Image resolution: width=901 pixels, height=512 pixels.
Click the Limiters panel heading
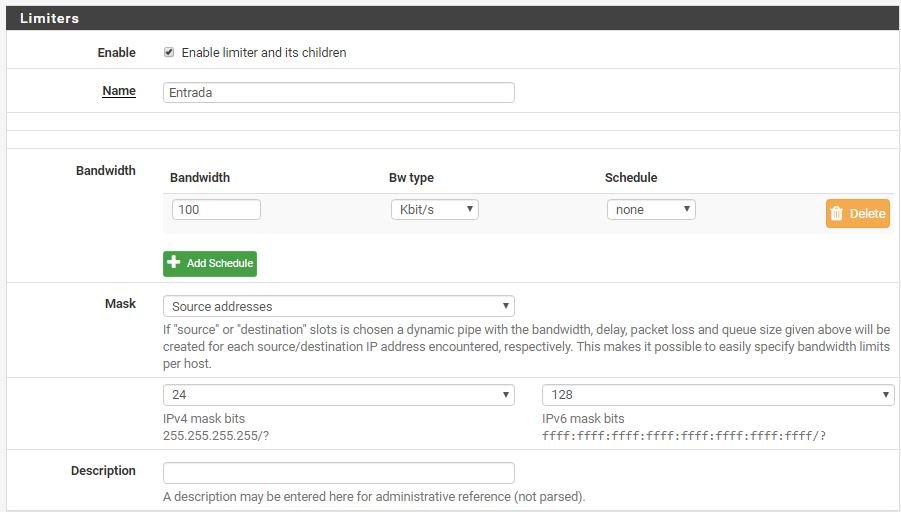(x=49, y=18)
